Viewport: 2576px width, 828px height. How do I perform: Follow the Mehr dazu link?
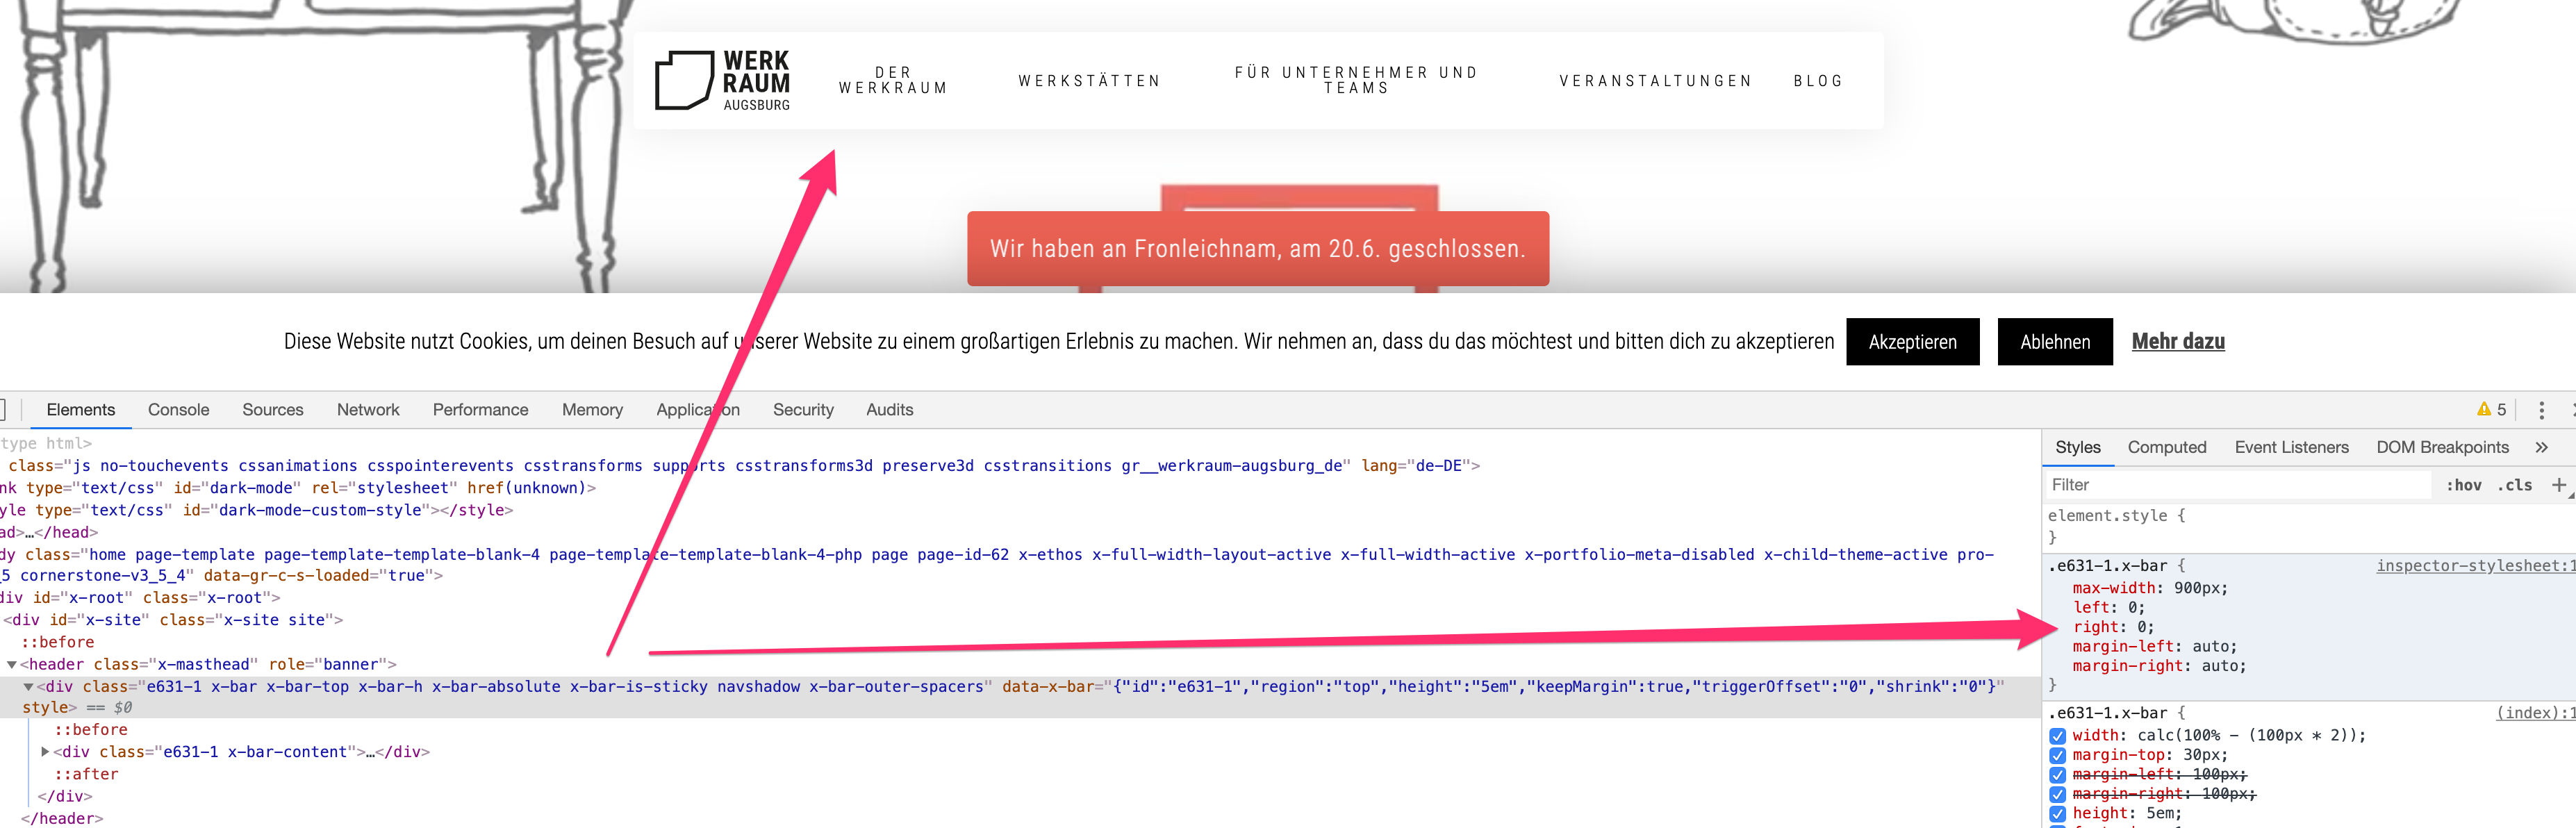[x=2177, y=342]
